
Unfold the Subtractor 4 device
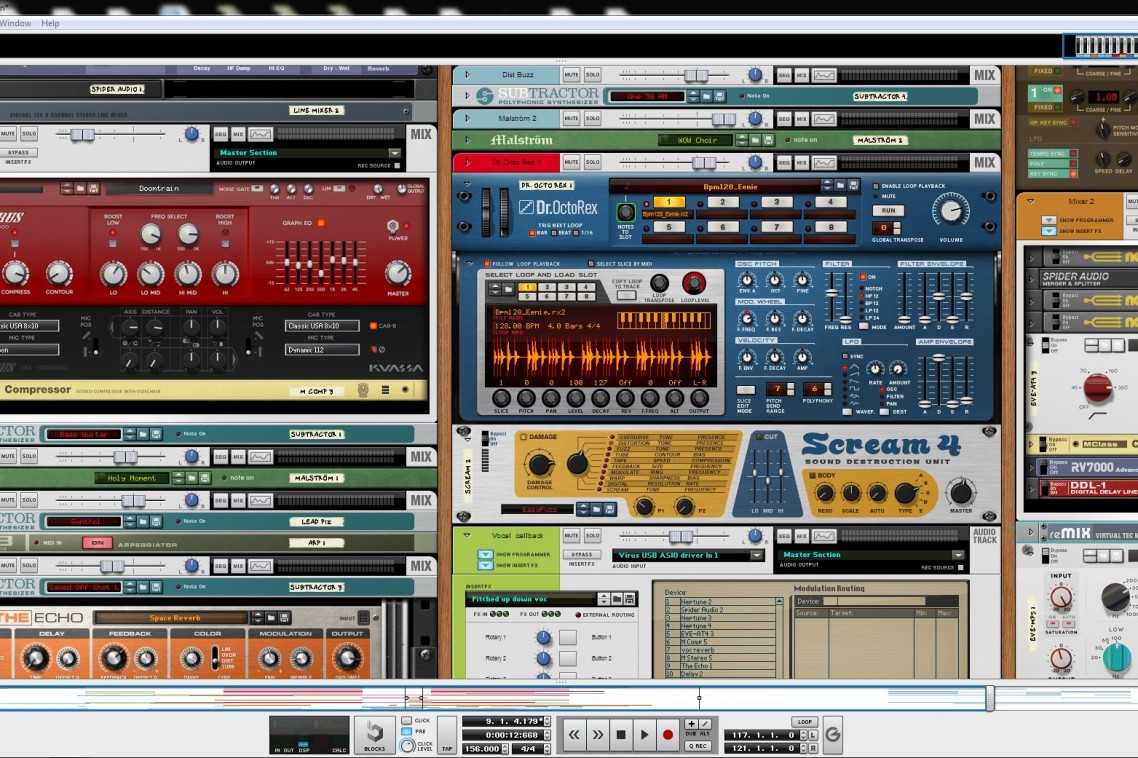click(467, 95)
